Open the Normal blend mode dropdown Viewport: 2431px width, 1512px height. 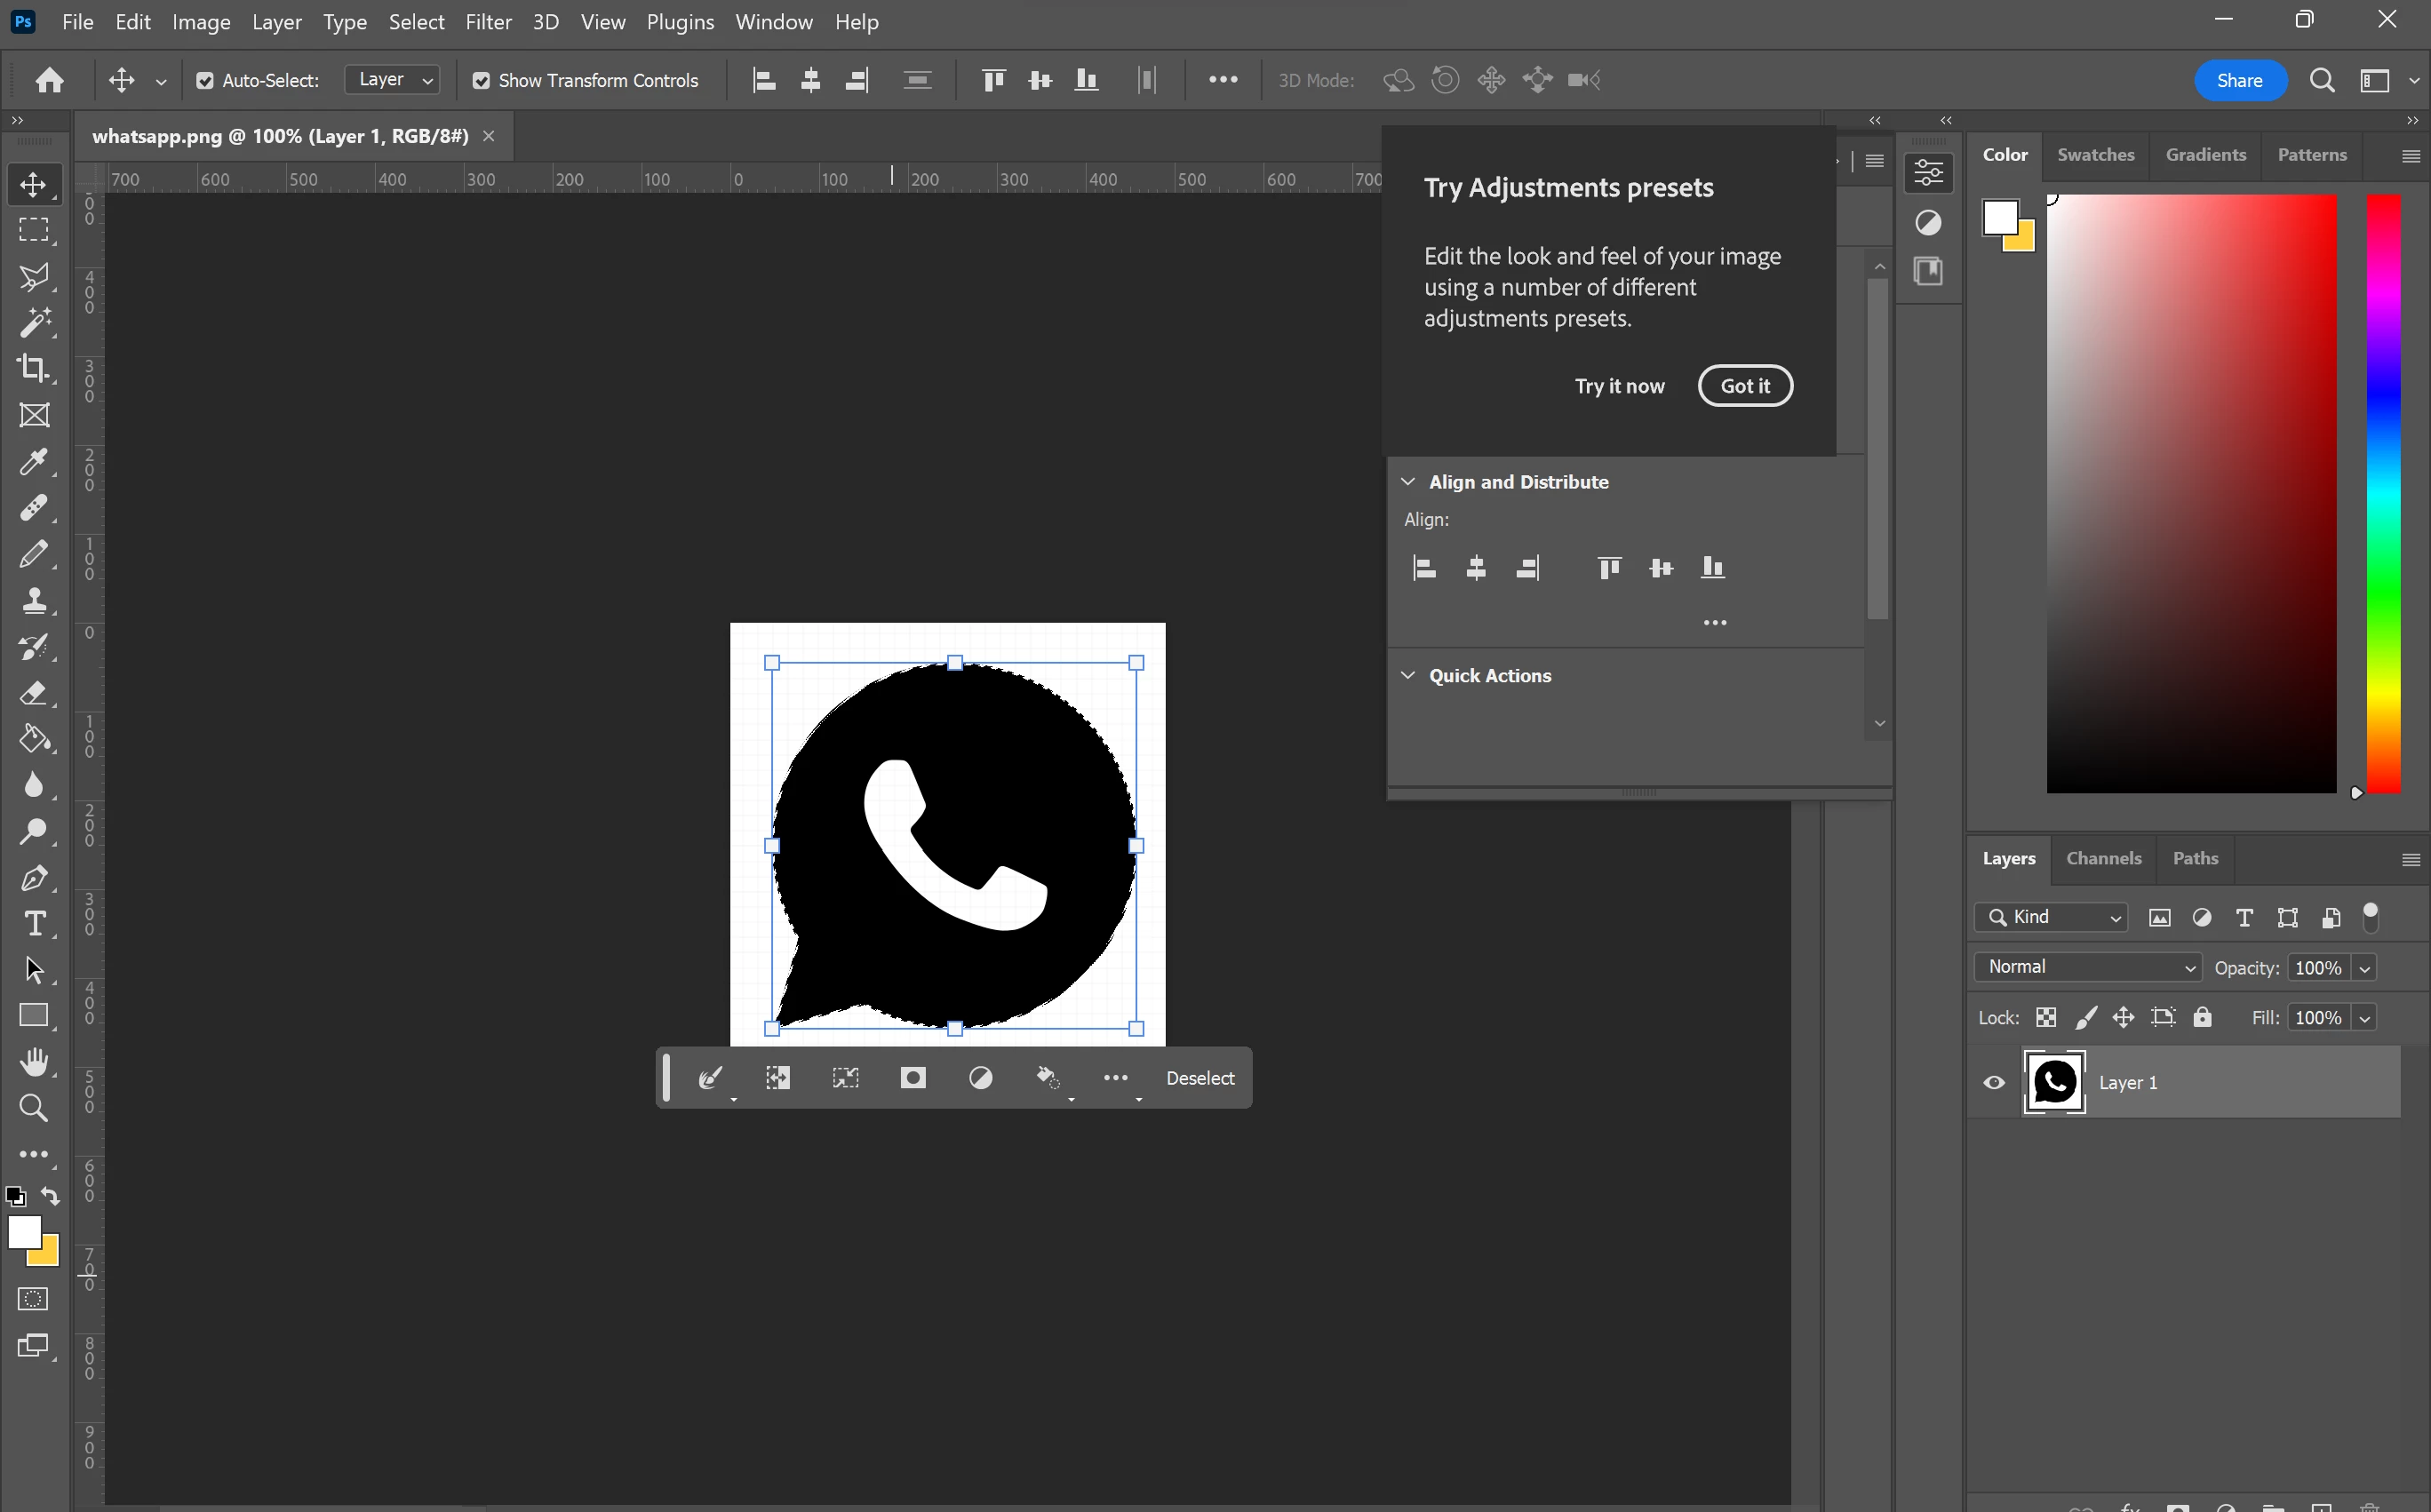(2088, 967)
